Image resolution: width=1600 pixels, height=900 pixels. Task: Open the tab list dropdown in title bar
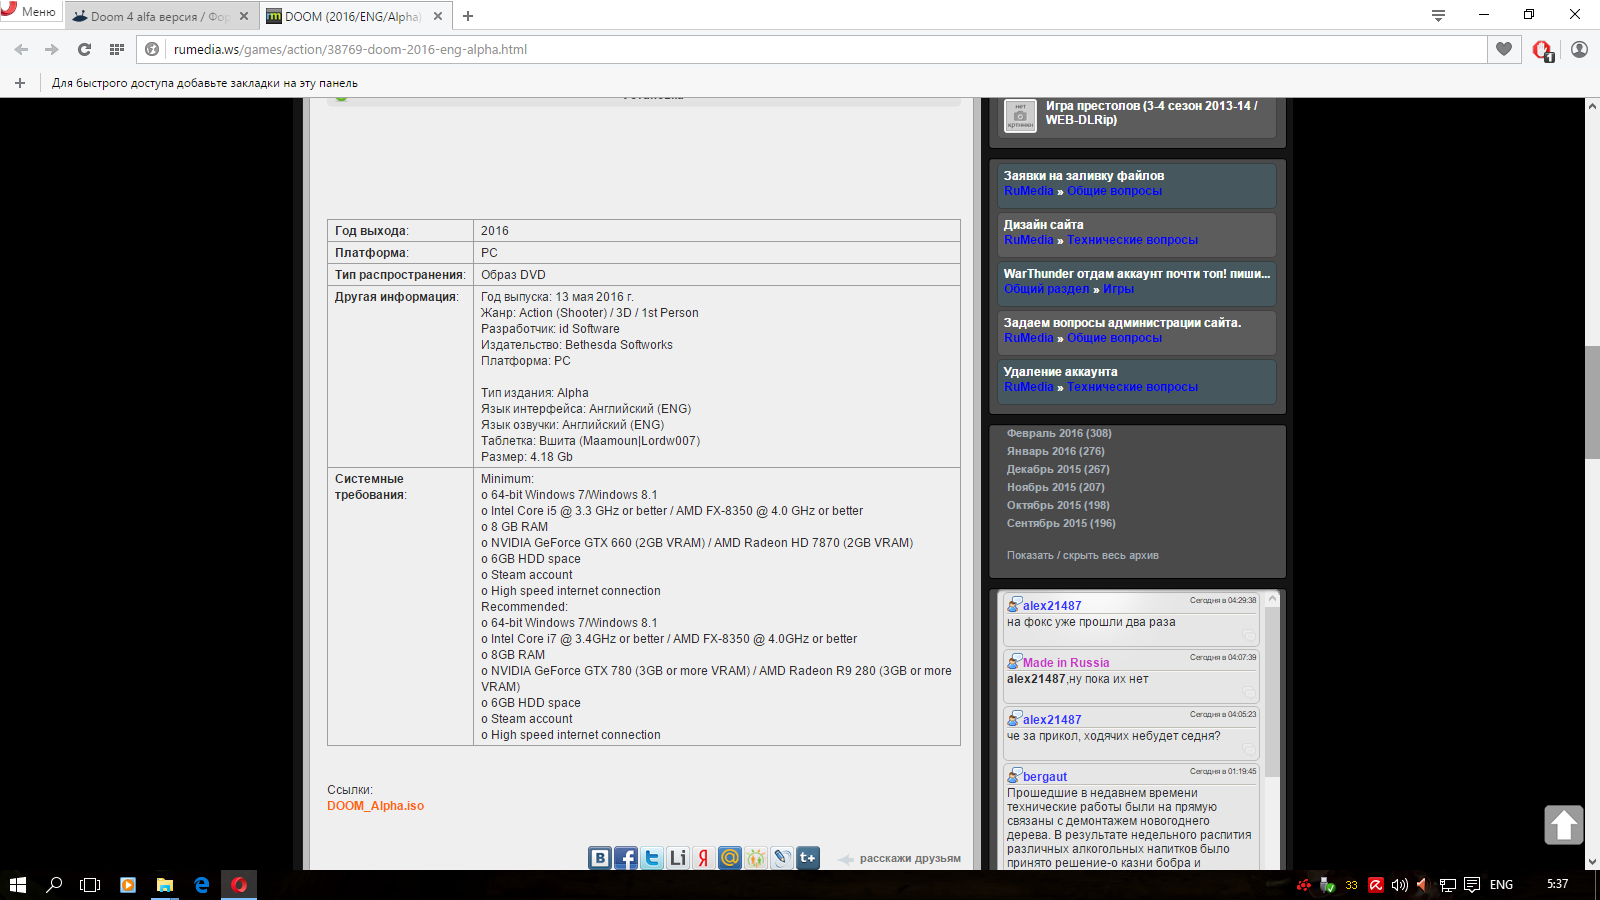click(x=1438, y=15)
